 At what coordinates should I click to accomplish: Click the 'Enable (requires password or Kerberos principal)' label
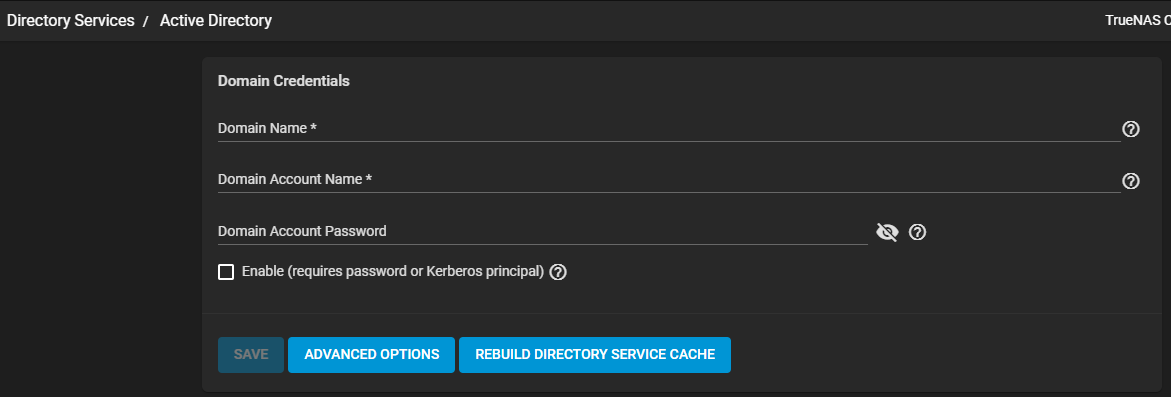[393, 272]
